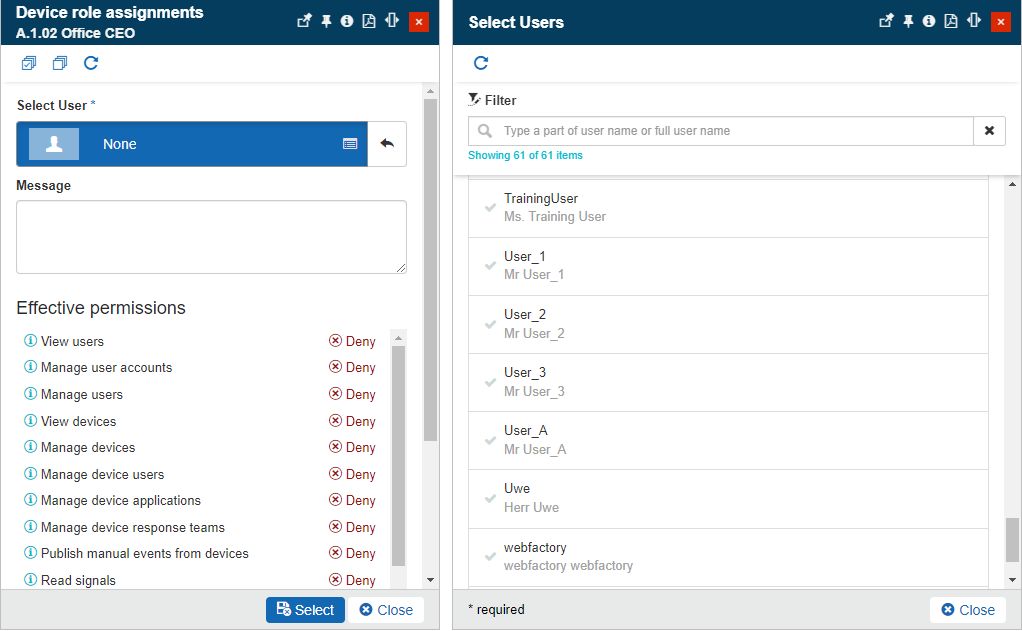Collapse the Filter section

pos(492,100)
